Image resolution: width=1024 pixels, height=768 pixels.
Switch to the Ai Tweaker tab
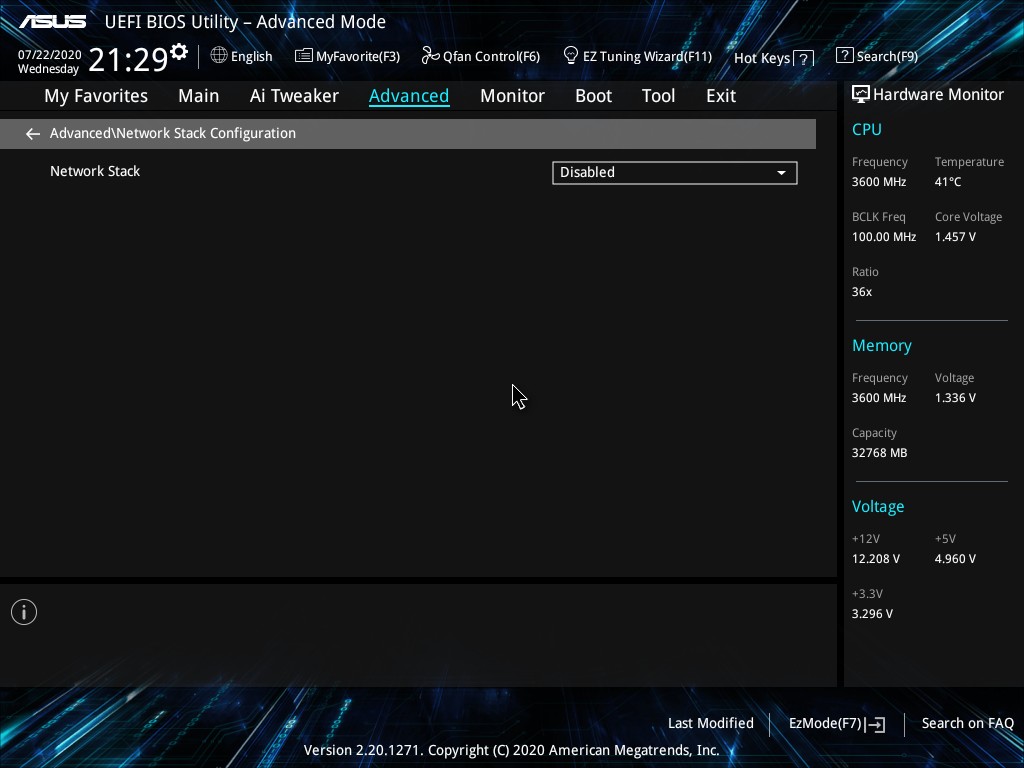point(294,96)
